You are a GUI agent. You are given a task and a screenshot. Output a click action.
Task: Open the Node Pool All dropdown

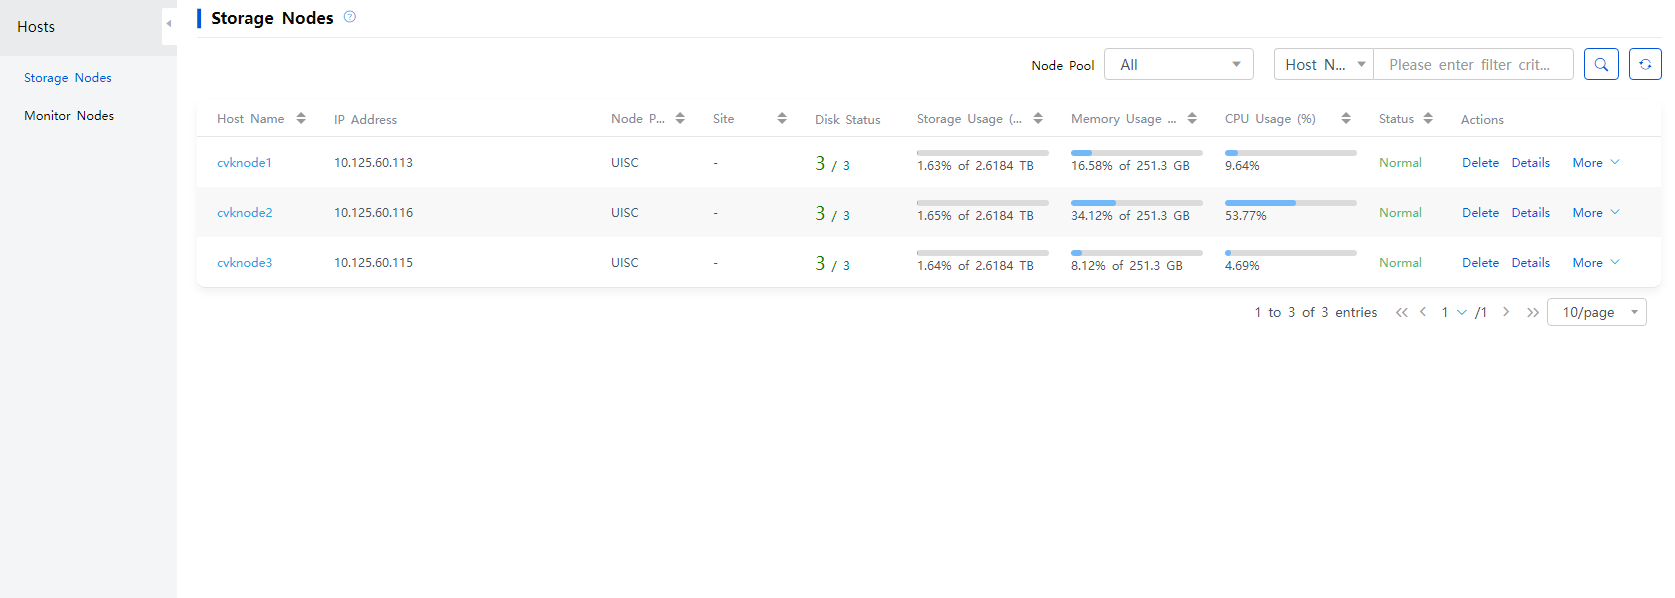click(x=1179, y=64)
